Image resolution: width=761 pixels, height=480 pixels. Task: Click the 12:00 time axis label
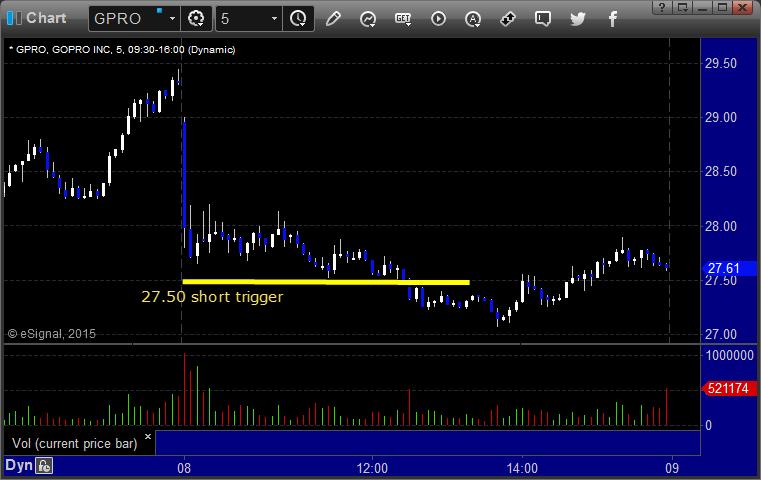pyautogui.click(x=372, y=468)
